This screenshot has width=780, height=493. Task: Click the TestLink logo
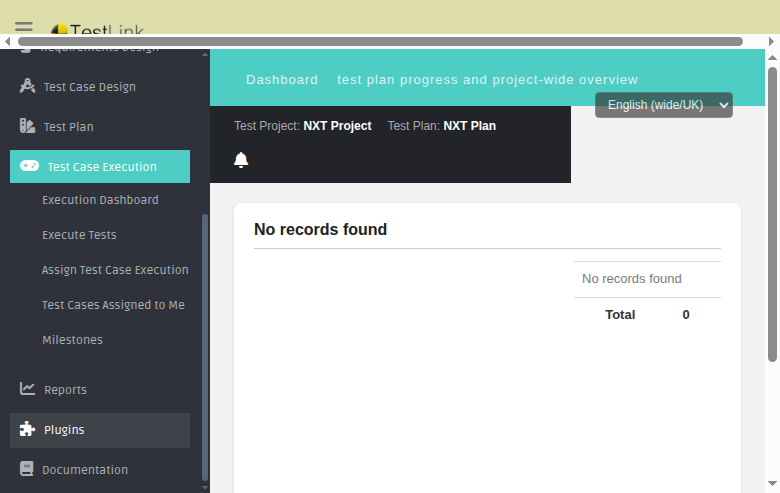97,29
